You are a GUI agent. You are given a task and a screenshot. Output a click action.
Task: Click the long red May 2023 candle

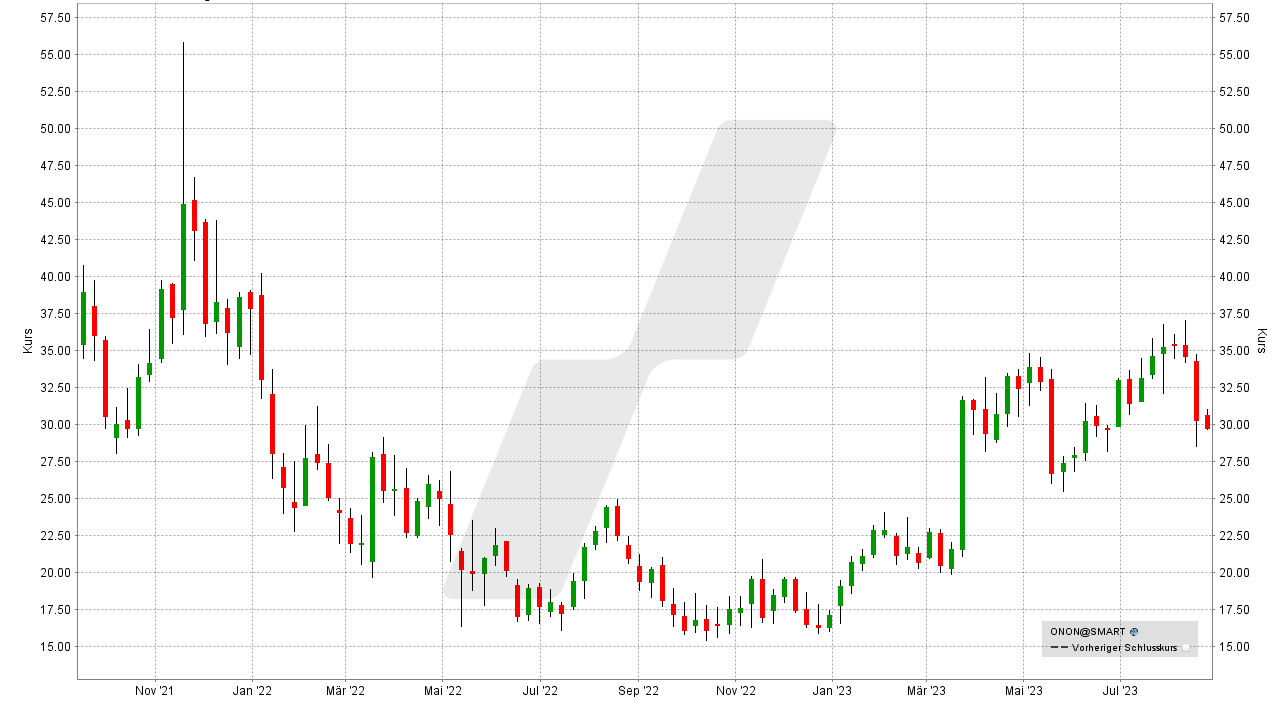[x=1051, y=427]
